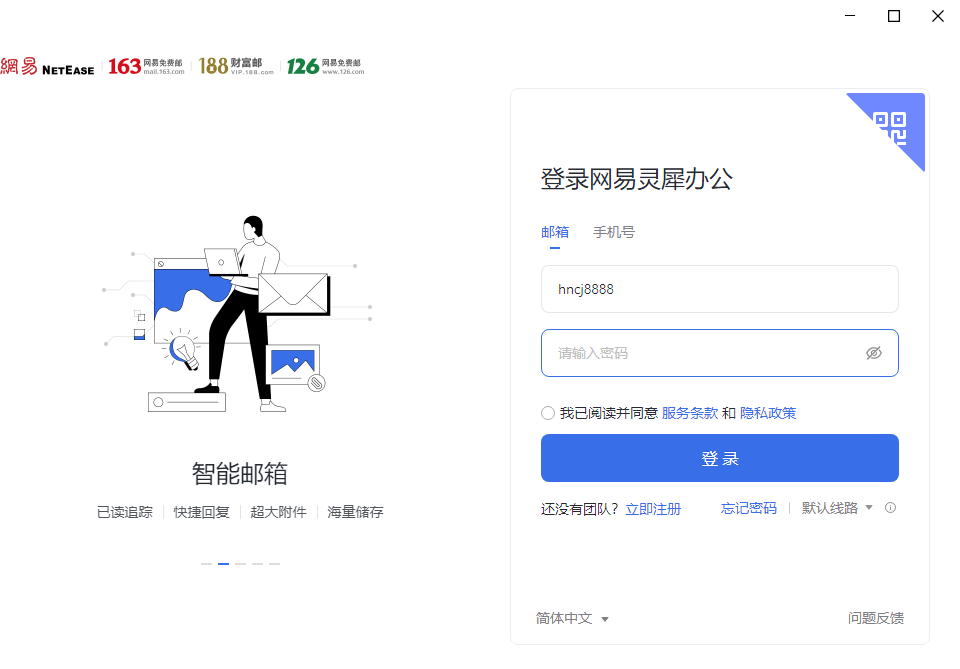Maximize the login window
Viewport: 960px width, 669px height.
click(x=894, y=16)
